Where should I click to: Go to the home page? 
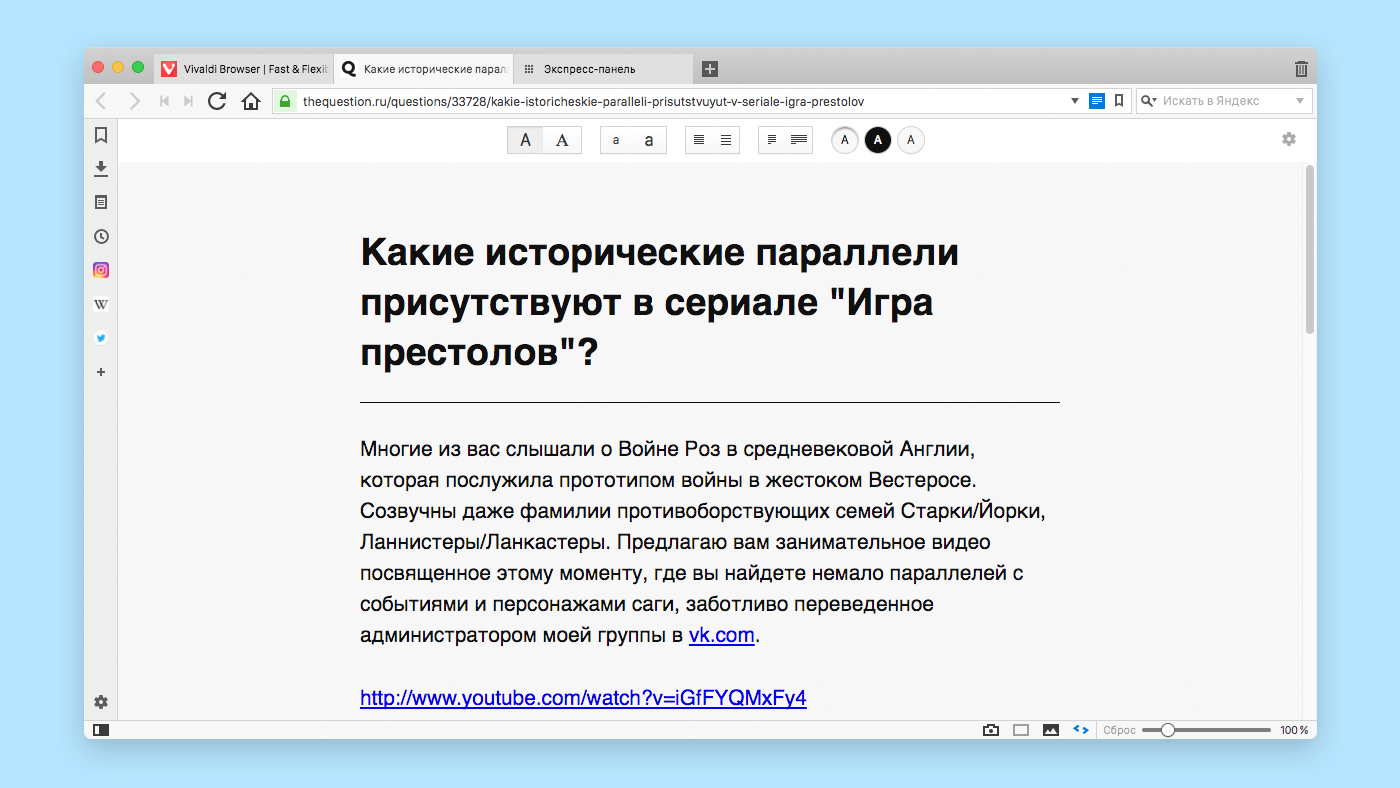(x=251, y=101)
